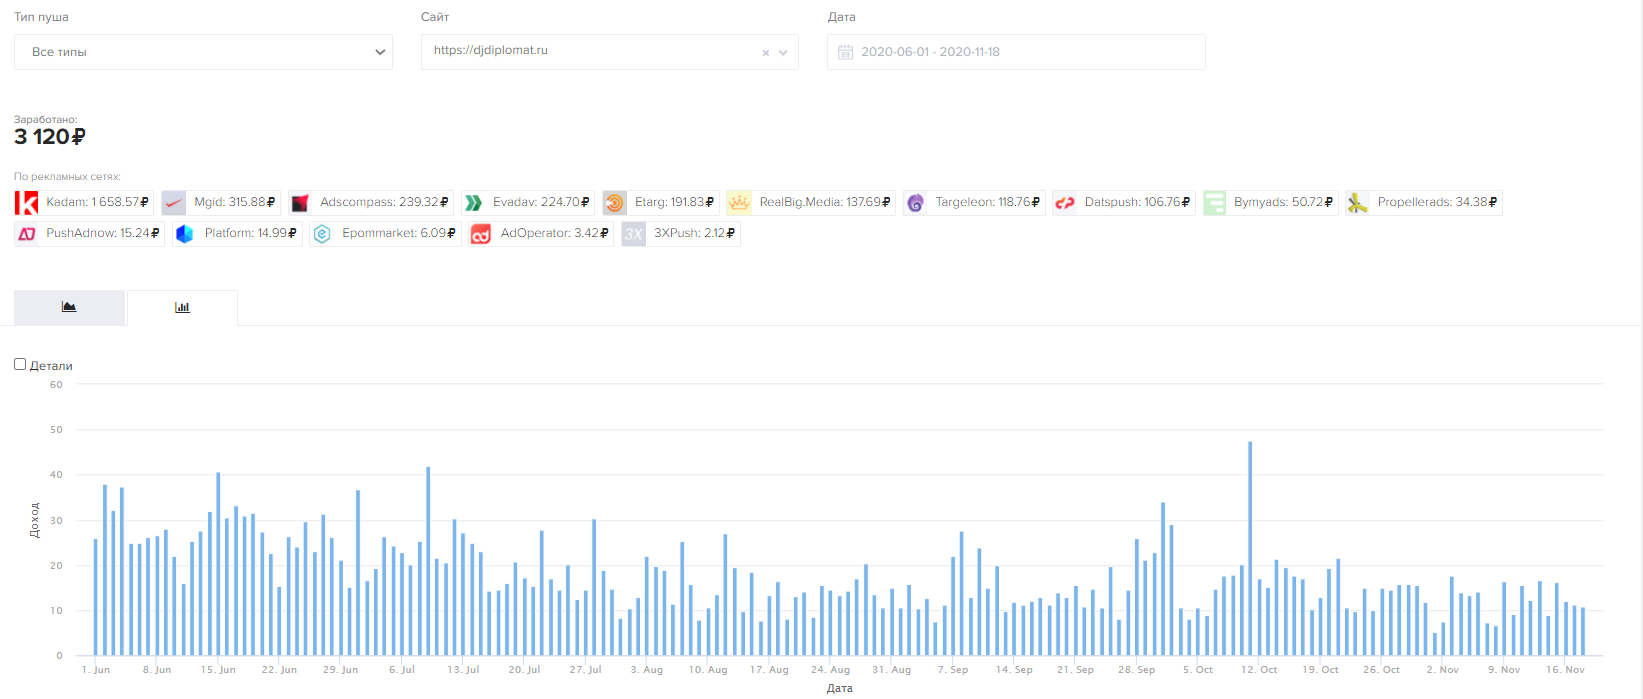The width and height of the screenshot is (1643, 699).
Task: Click the Targeleon purple logo icon
Action: (x=915, y=203)
